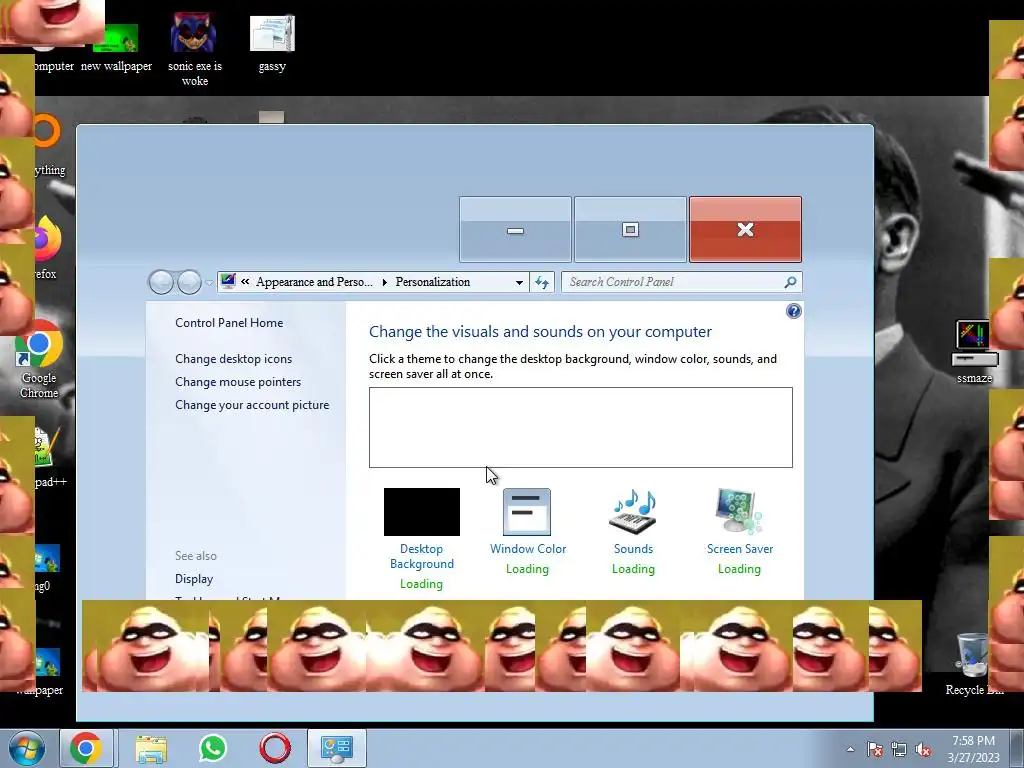The image size is (1024, 768).
Task: Open the Window Color icon
Action: [x=527, y=511]
